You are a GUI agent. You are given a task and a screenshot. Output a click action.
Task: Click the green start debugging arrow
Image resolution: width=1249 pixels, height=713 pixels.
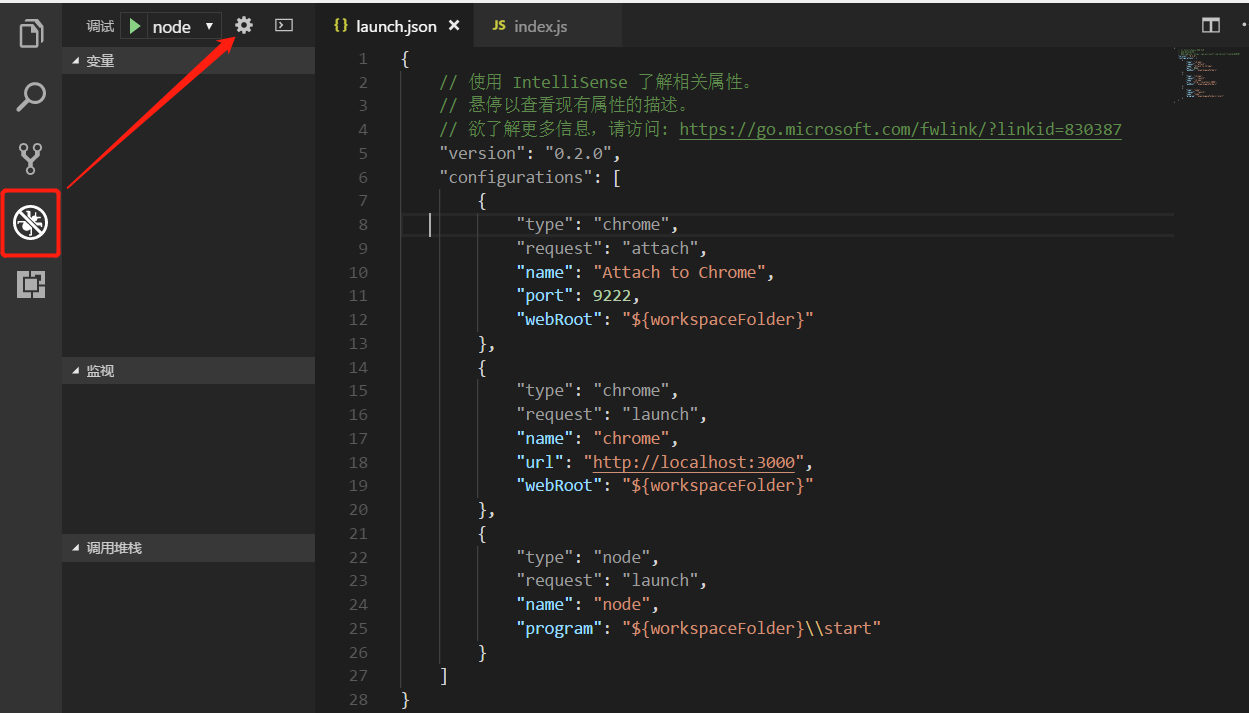[x=135, y=26]
